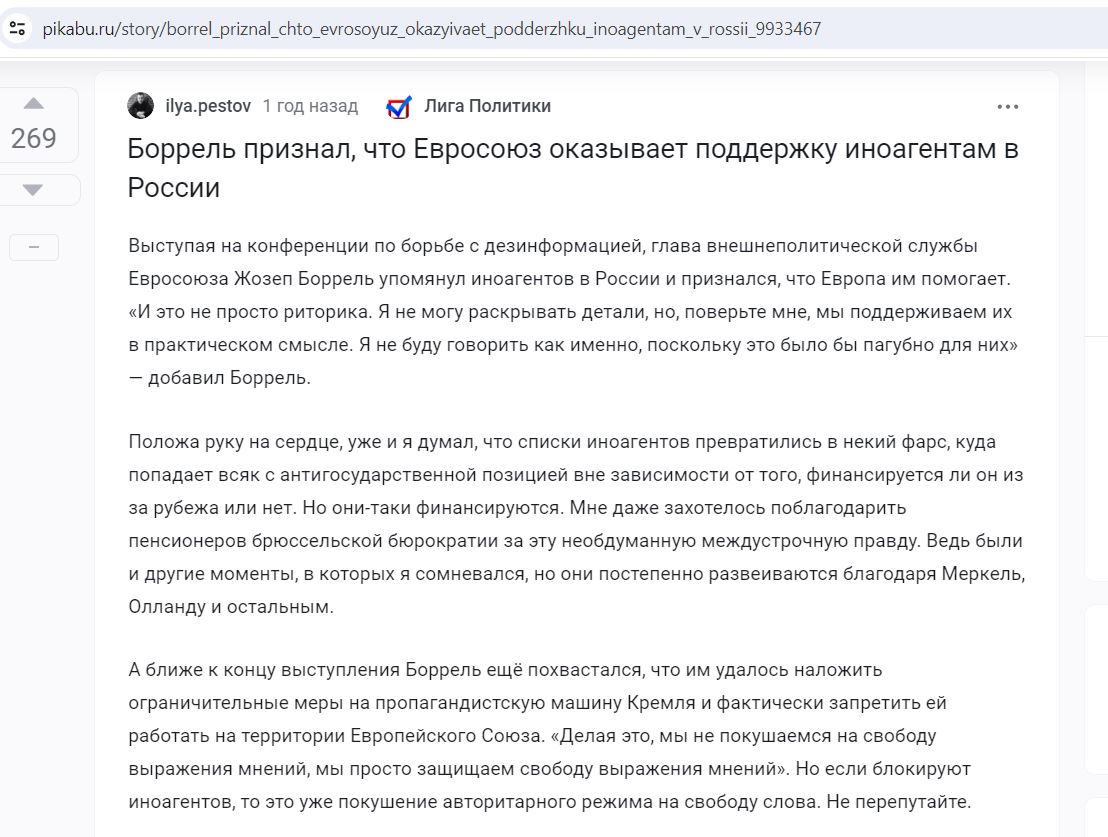Viewport: 1108px width, 837px height.
Task: Click the paragraph beginning "Положа руку на сердце"
Action: [577, 524]
